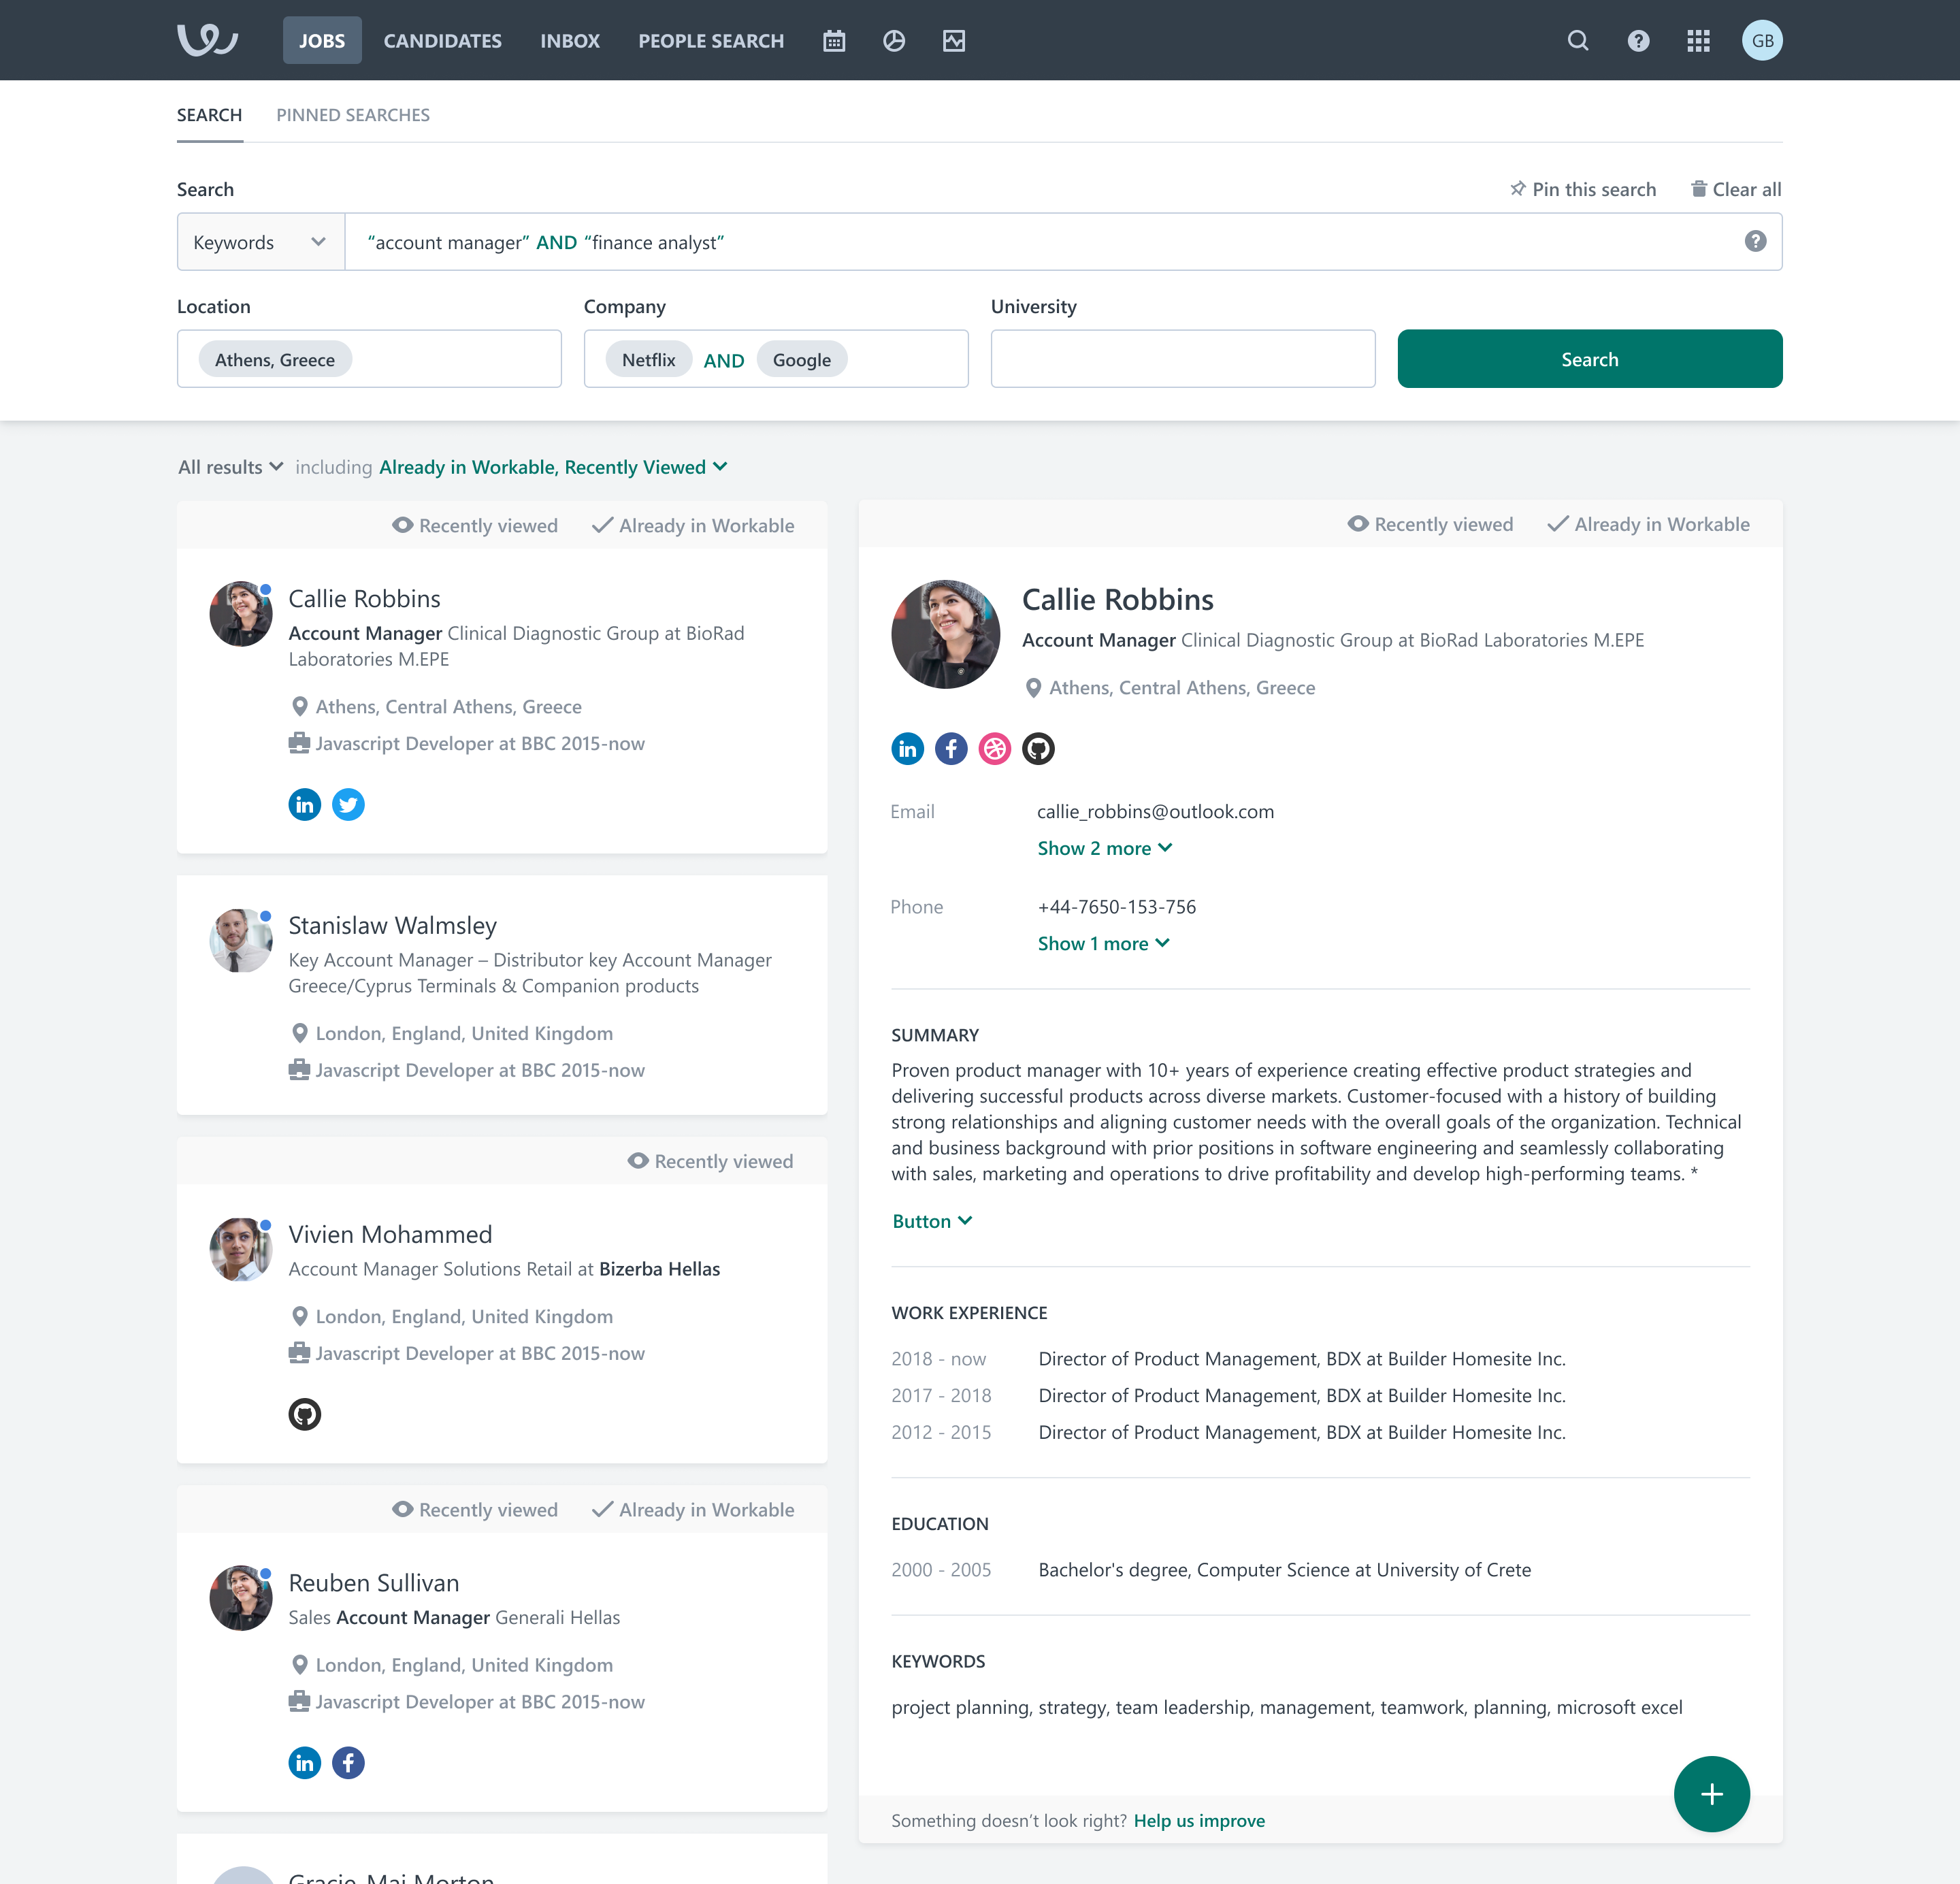This screenshot has width=1960, height=1884.
Task: Click the Help us improve link
Action: click(1199, 1821)
